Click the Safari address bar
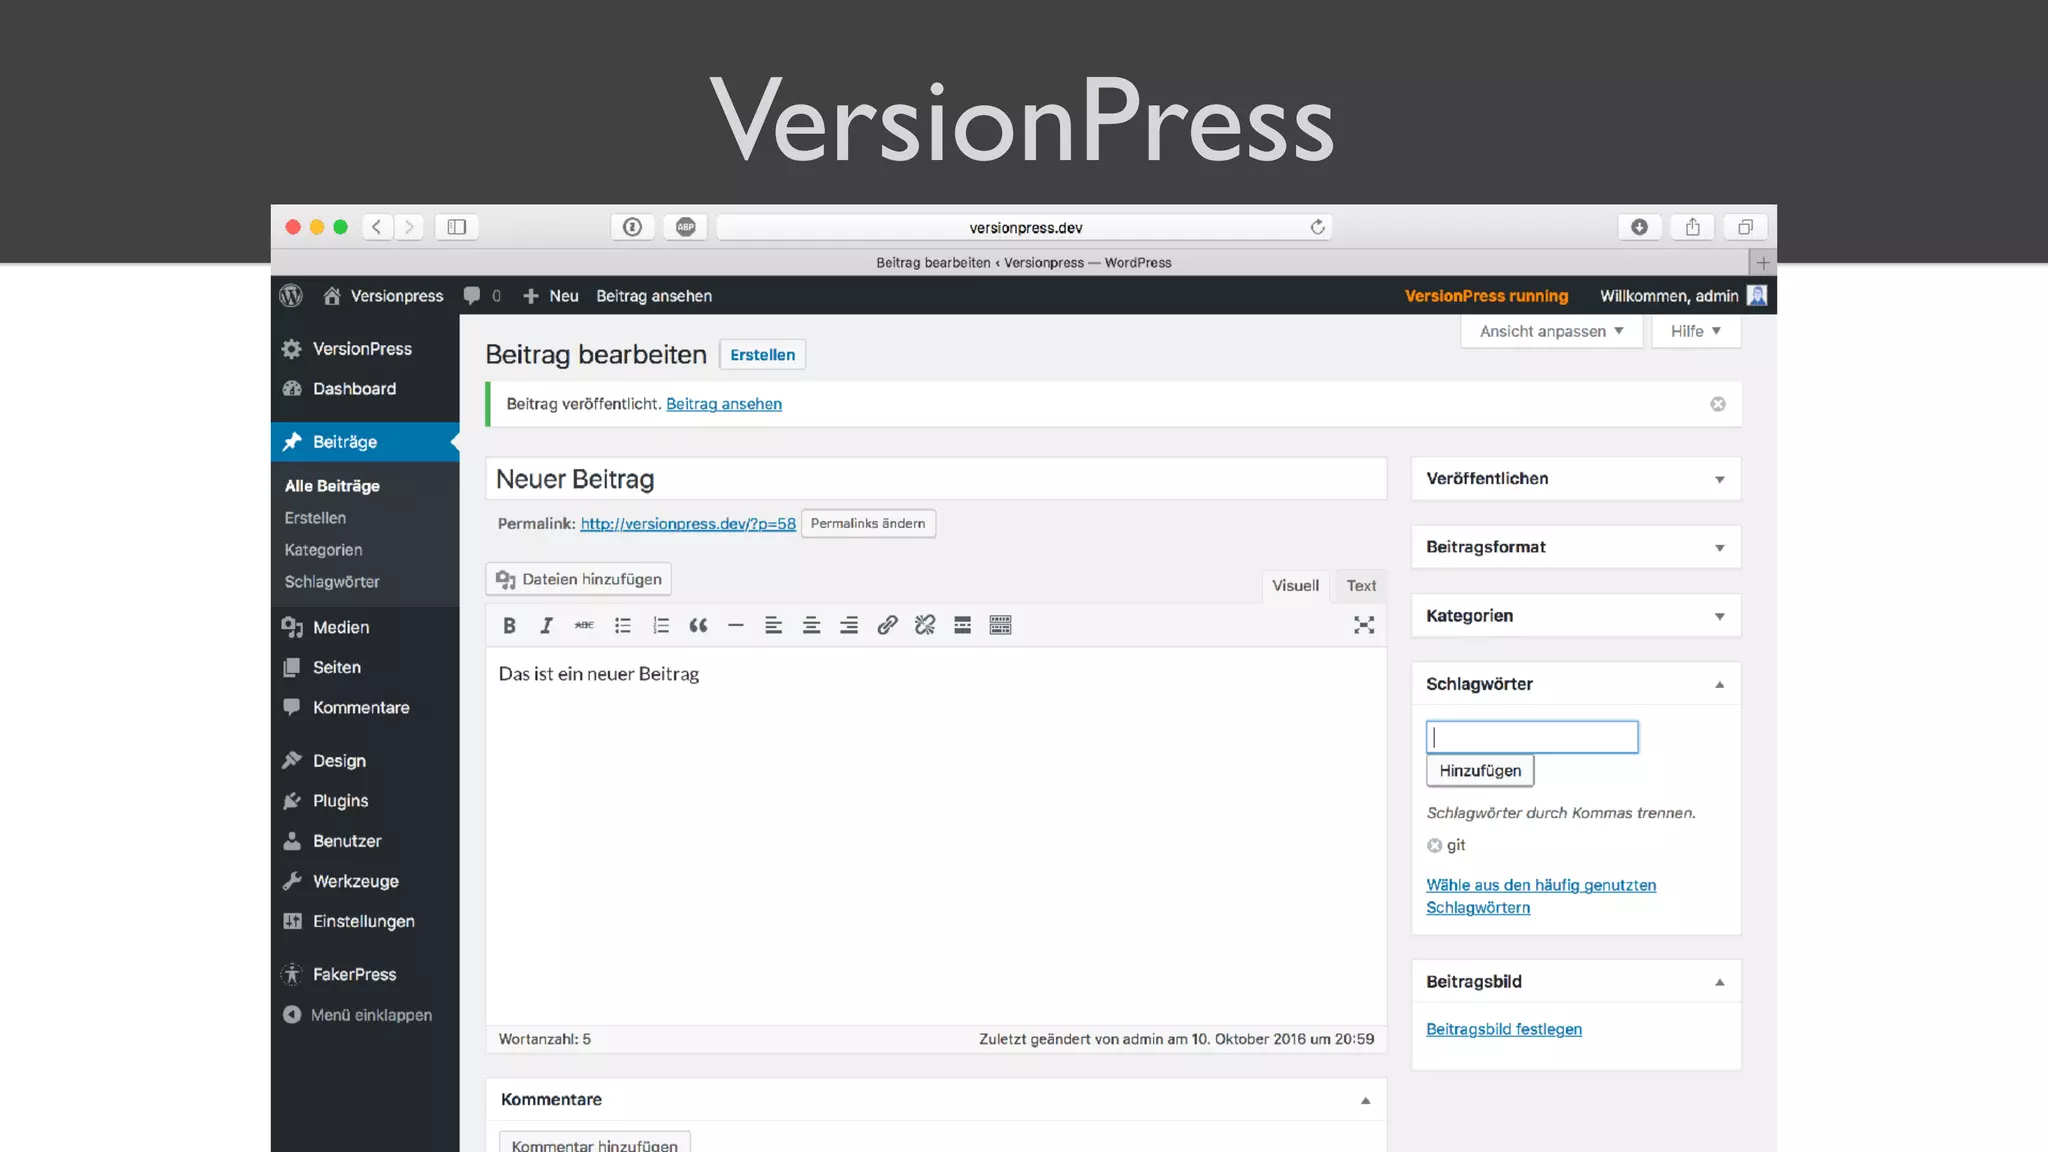The width and height of the screenshot is (2048, 1152). (1025, 227)
